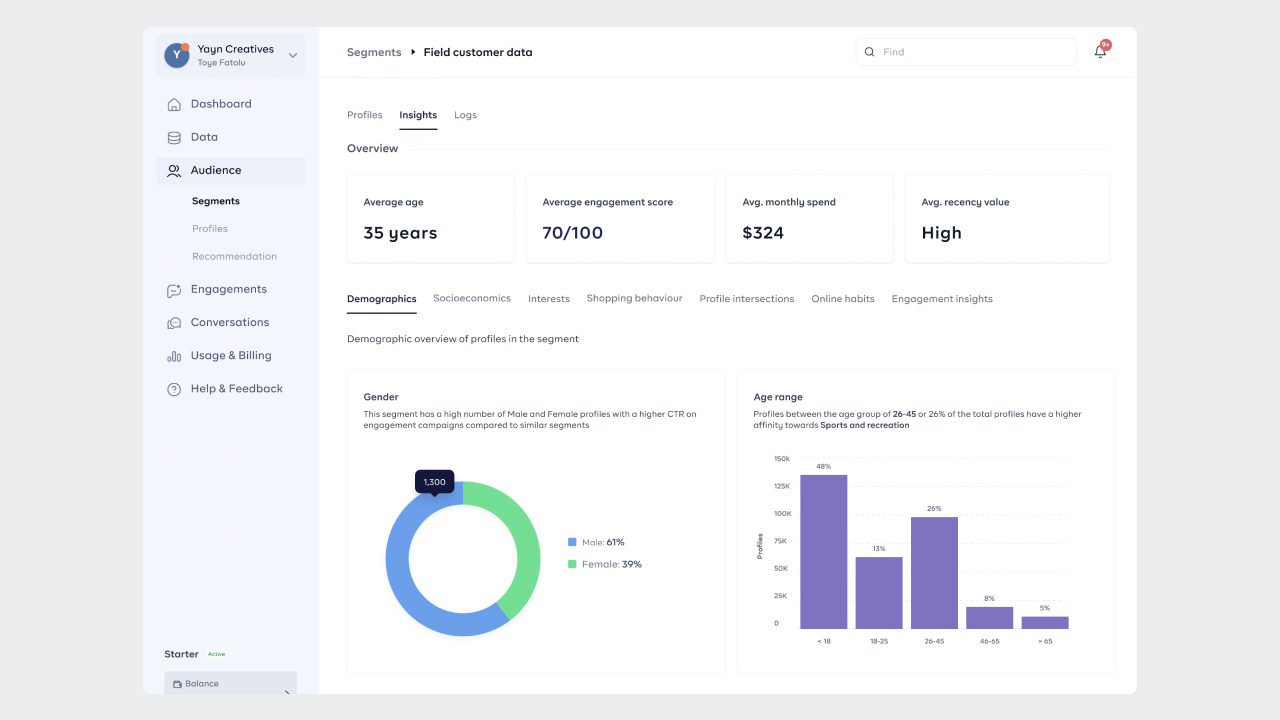
Task: Click the Overview section heading
Action: pyautogui.click(x=373, y=149)
